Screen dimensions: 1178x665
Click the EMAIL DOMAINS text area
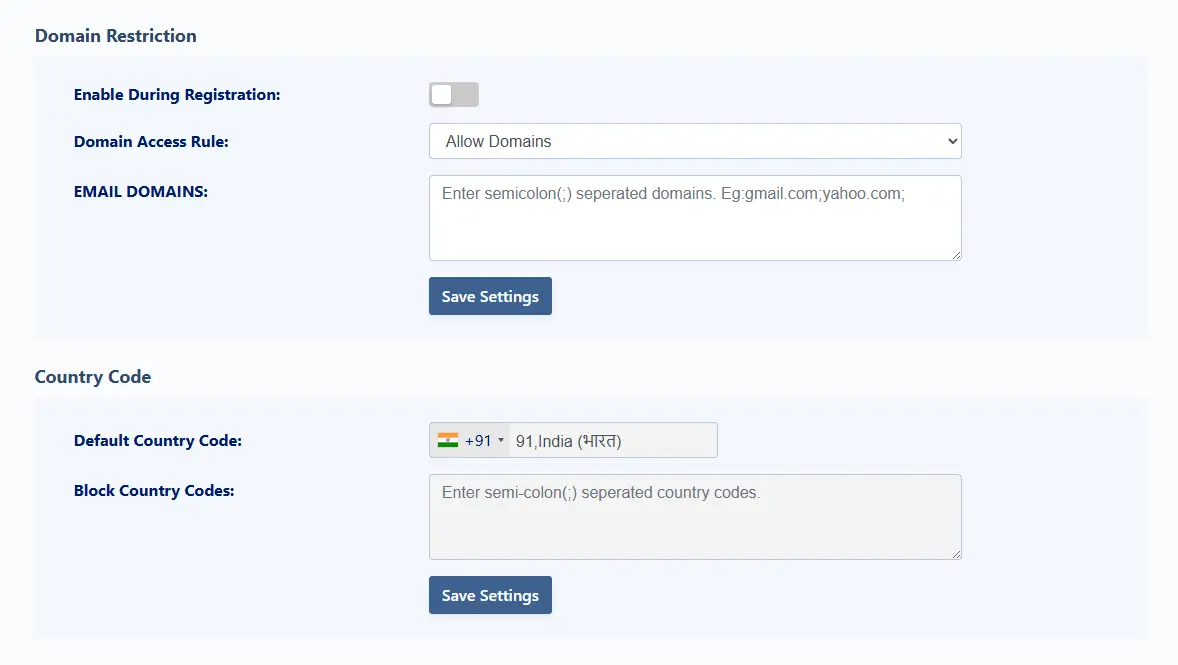click(x=695, y=218)
